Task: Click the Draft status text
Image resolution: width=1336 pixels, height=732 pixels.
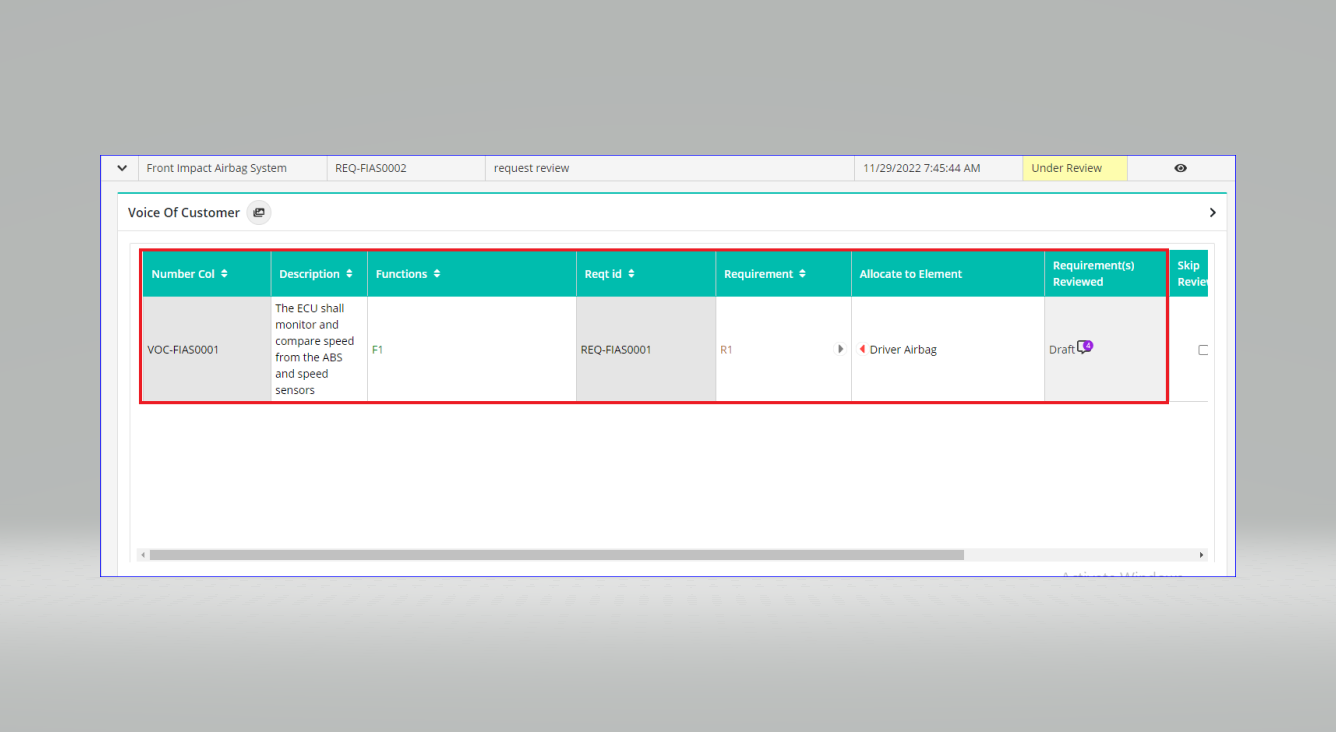Action: [x=1061, y=350]
